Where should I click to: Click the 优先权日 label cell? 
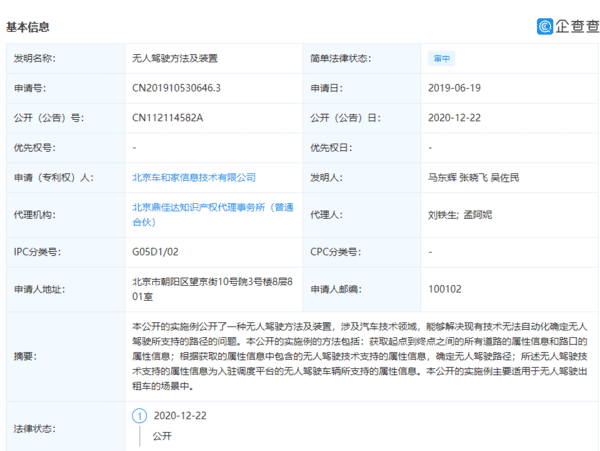pos(362,148)
